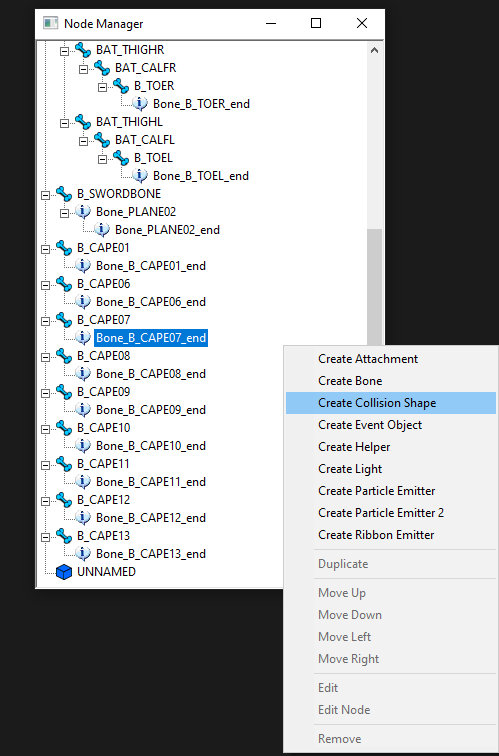Collapse the BAT_THIGHR node
This screenshot has height=756, width=499.
[x=64, y=51]
